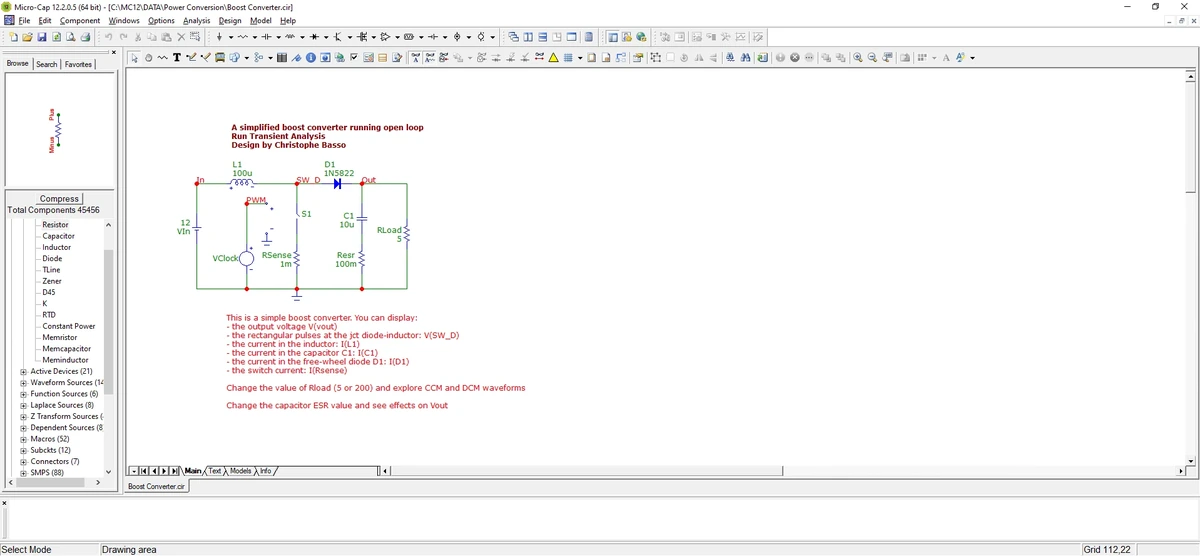Open Find with the binoculars icon
The height and width of the screenshot is (556, 1200).
pos(745,57)
